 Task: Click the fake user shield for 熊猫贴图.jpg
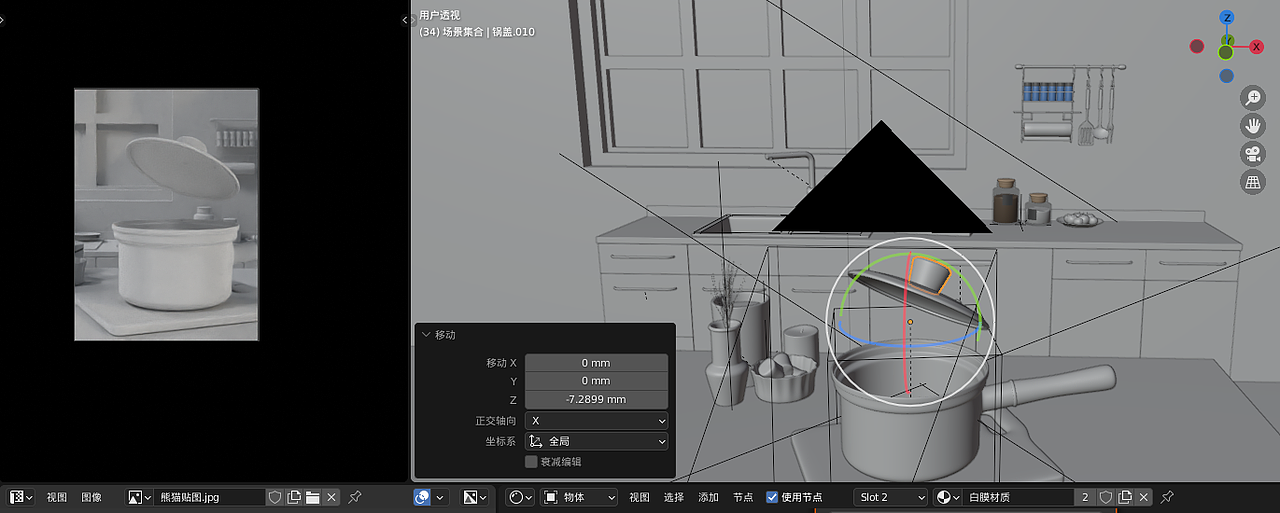point(275,497)
